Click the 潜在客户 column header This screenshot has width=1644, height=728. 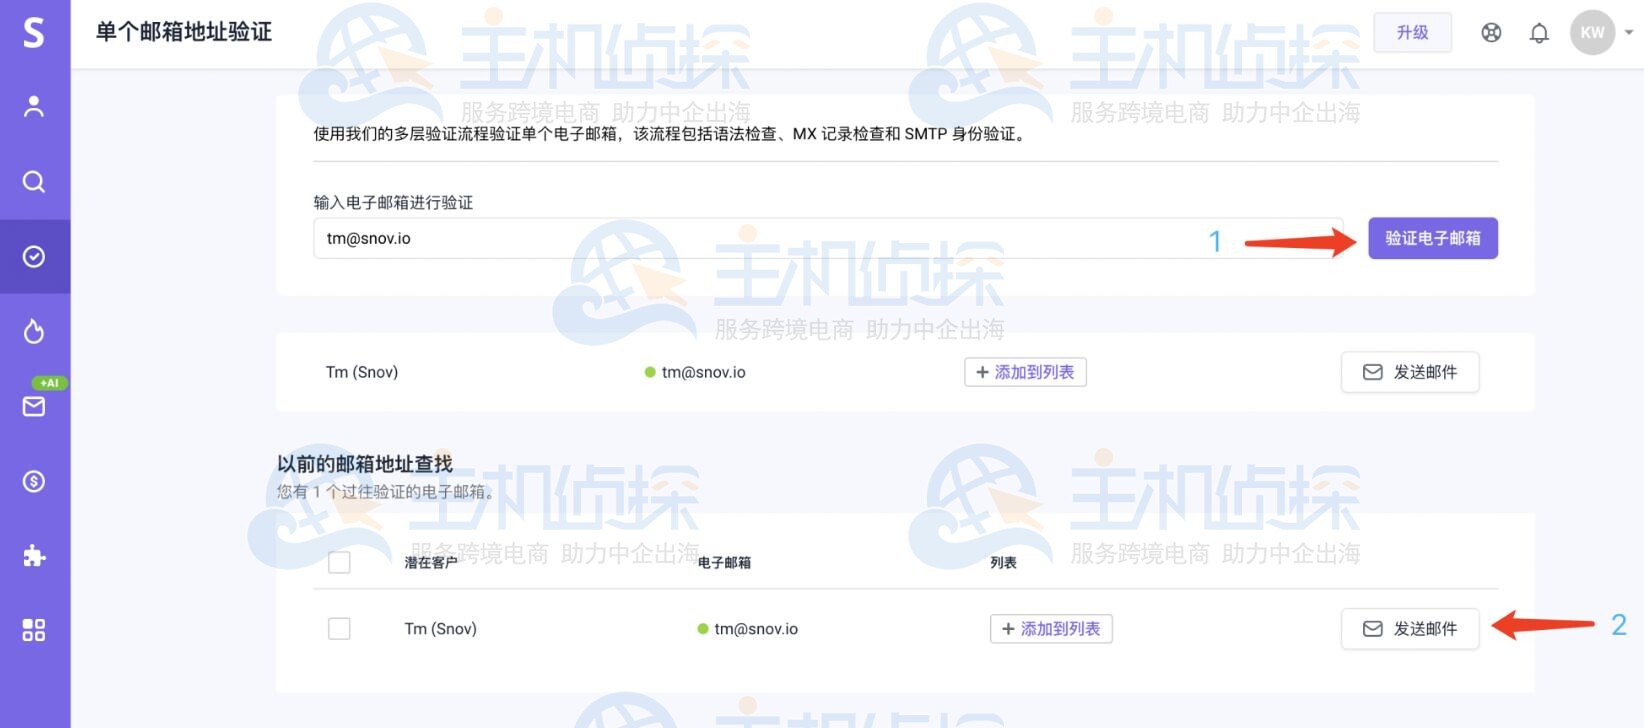tap(431, 563)
